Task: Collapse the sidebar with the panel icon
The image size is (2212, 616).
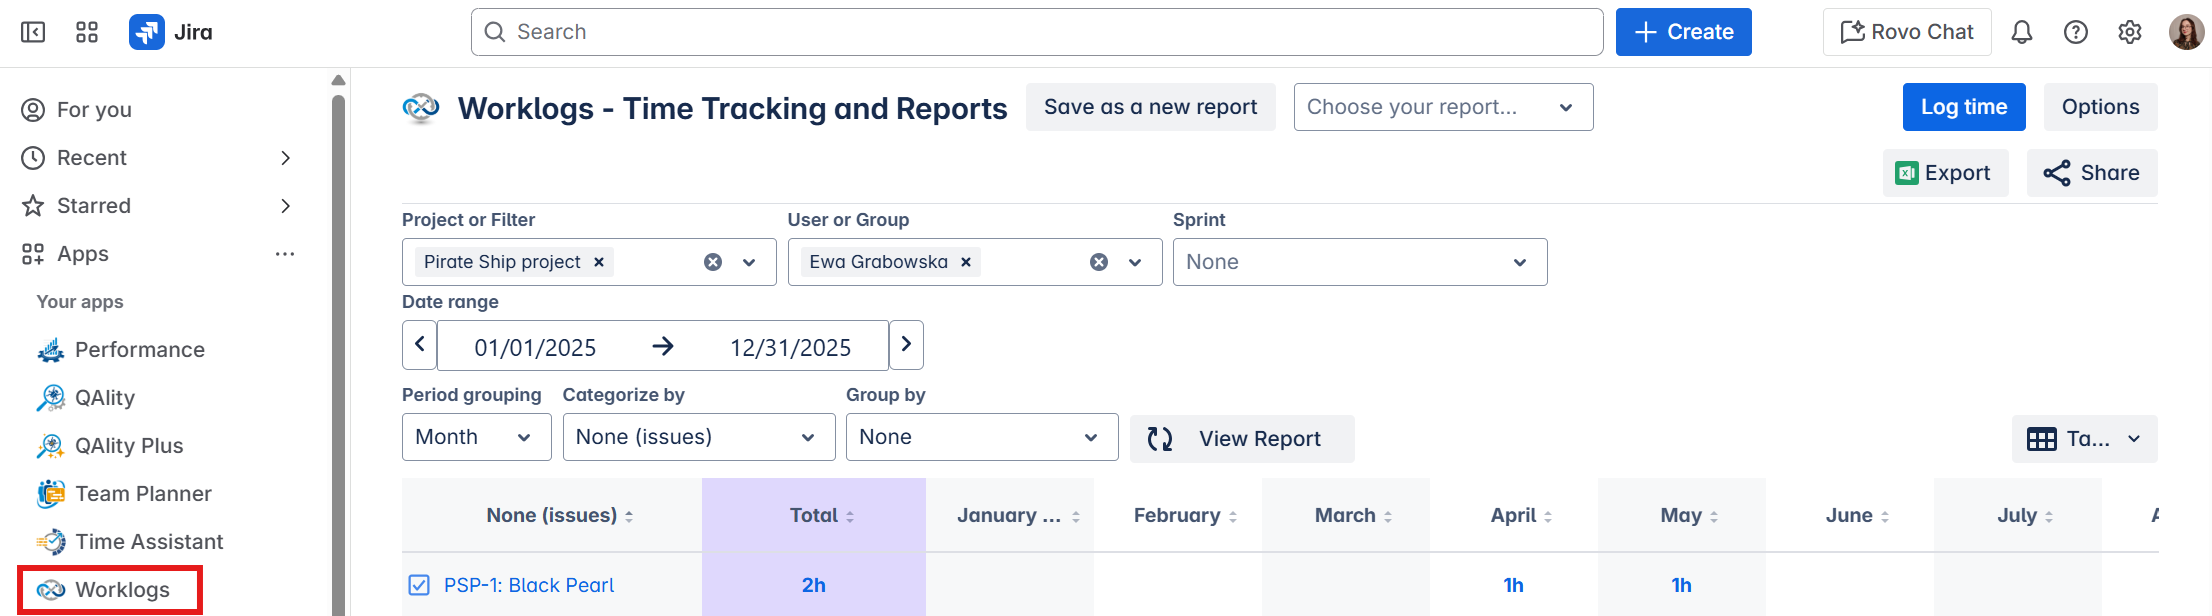Action: [x=33, y=32]
